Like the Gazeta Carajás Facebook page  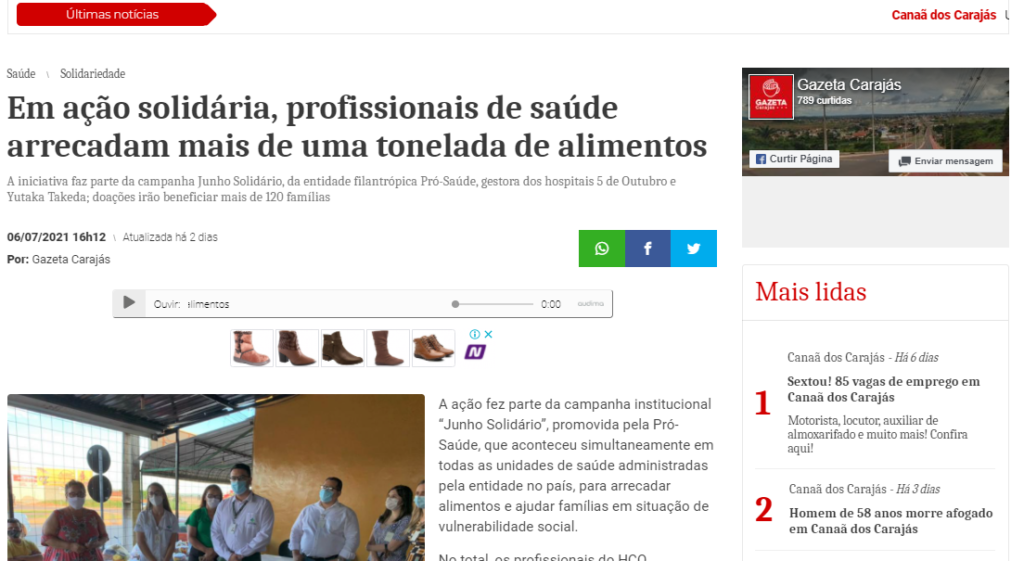pos(794,159)
